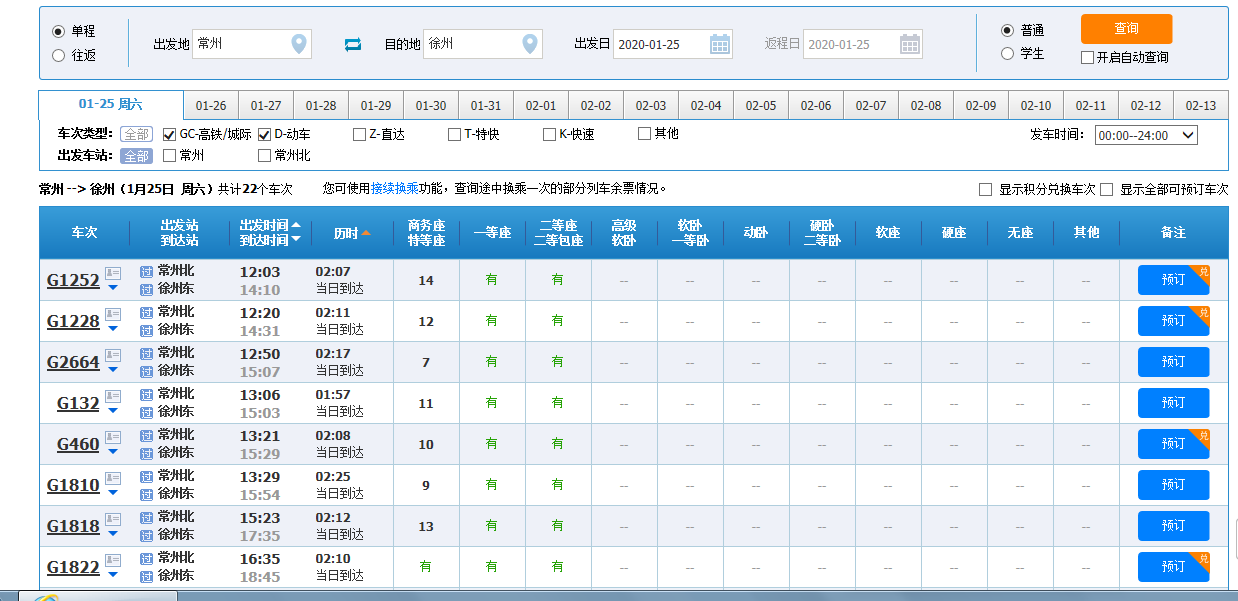
Task: Click the orange 查询 search button
Action: (x=1126, y=28)
